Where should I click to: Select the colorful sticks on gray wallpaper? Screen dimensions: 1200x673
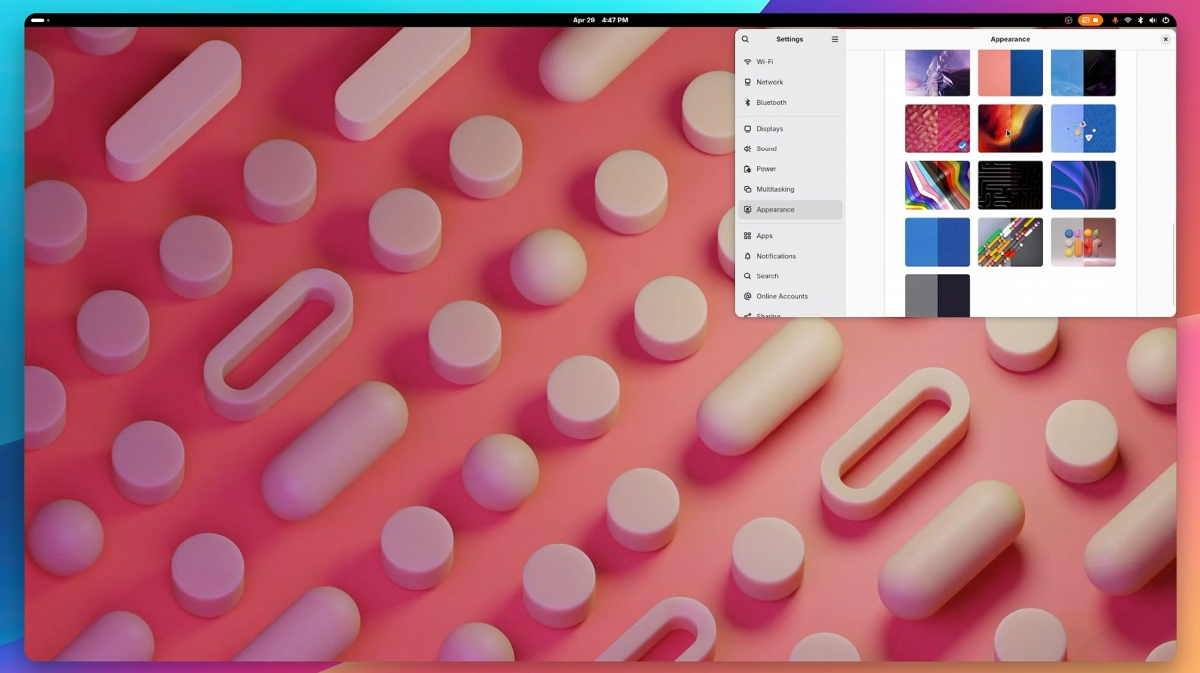coord(1010,242)
